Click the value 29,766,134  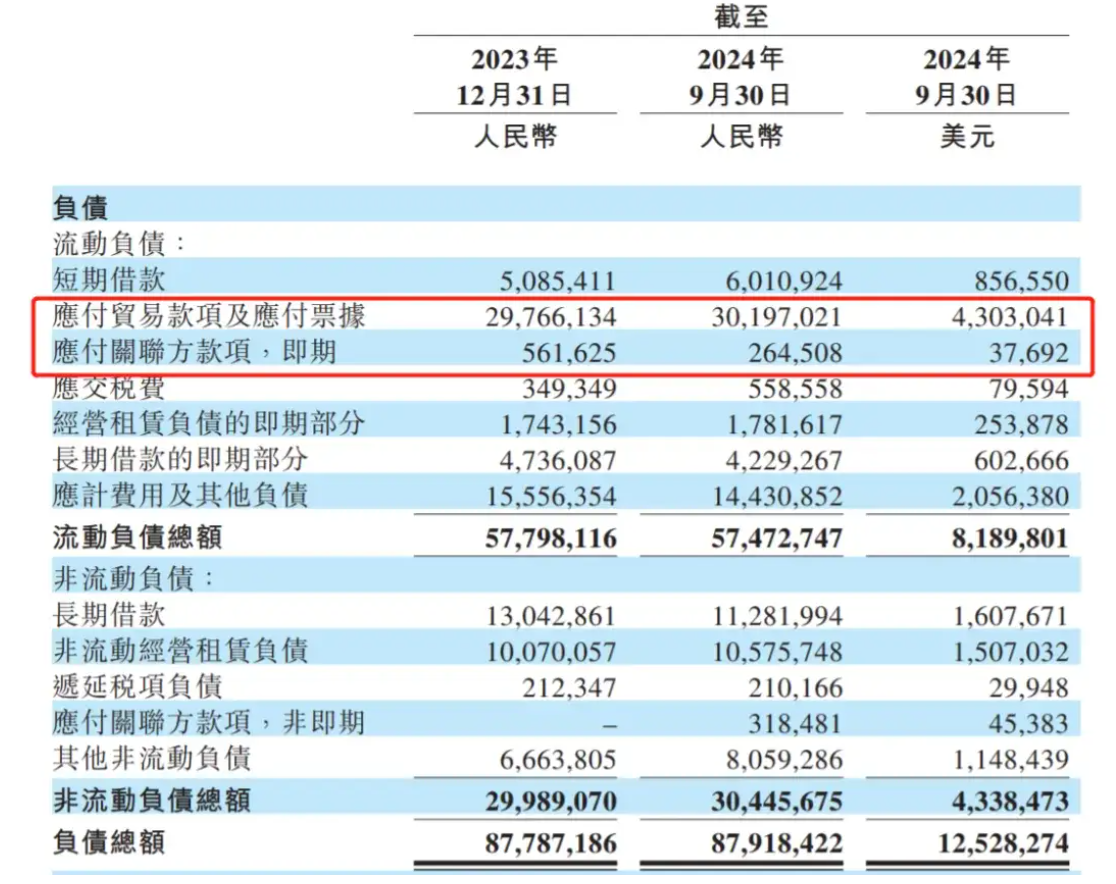point(551,317)
